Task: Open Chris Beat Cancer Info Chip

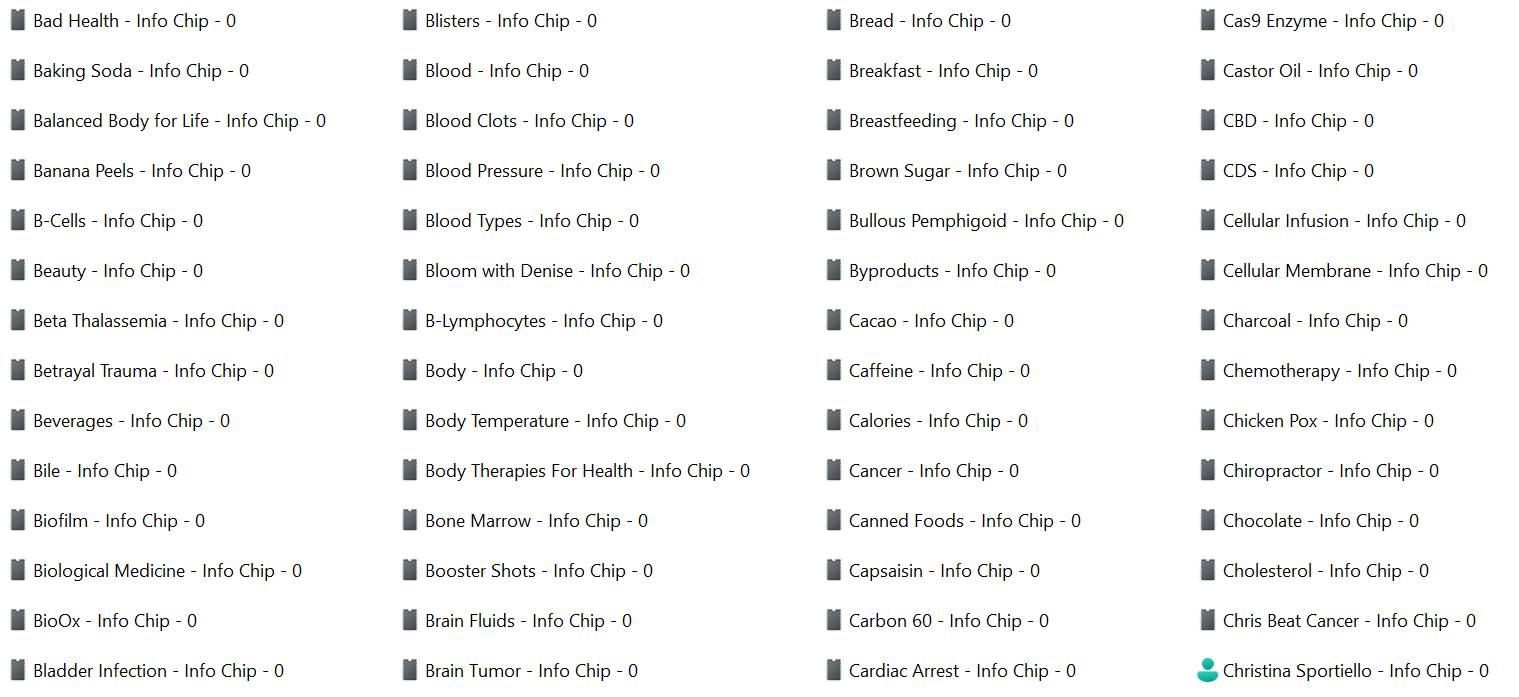Action: [1348, 621]
